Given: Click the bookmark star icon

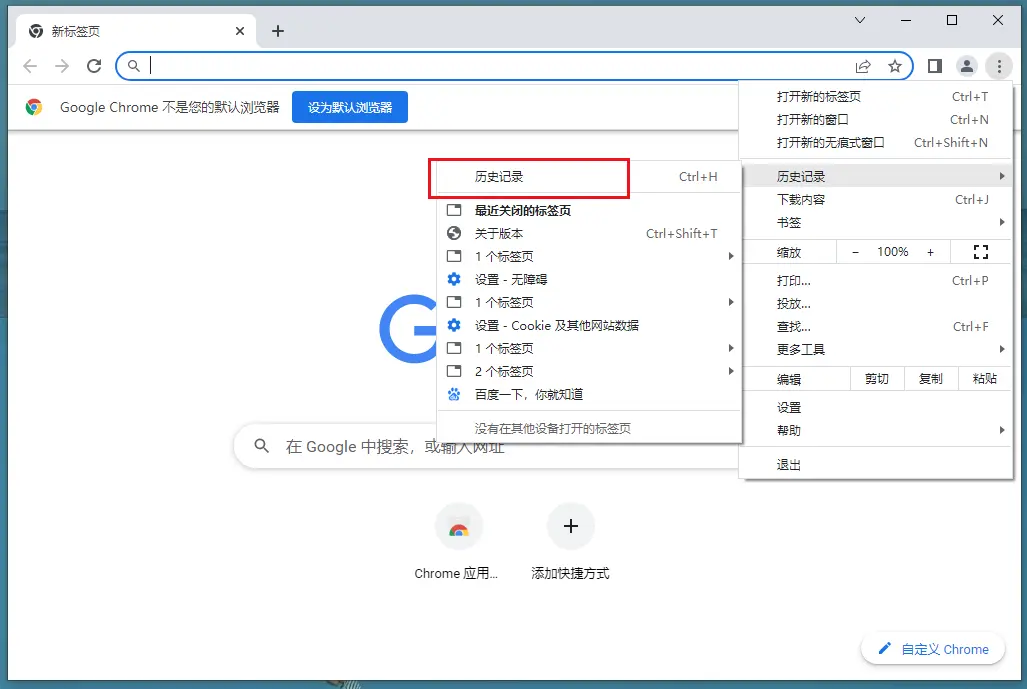Looking at the screenshot, I should (x=895, y=65).
